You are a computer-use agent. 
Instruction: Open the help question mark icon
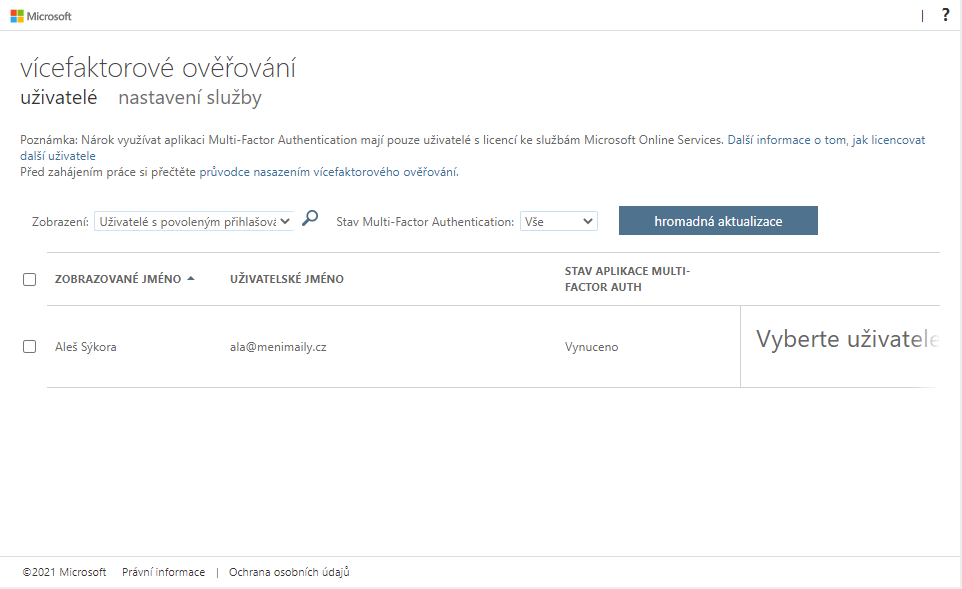tap(945, 15)
